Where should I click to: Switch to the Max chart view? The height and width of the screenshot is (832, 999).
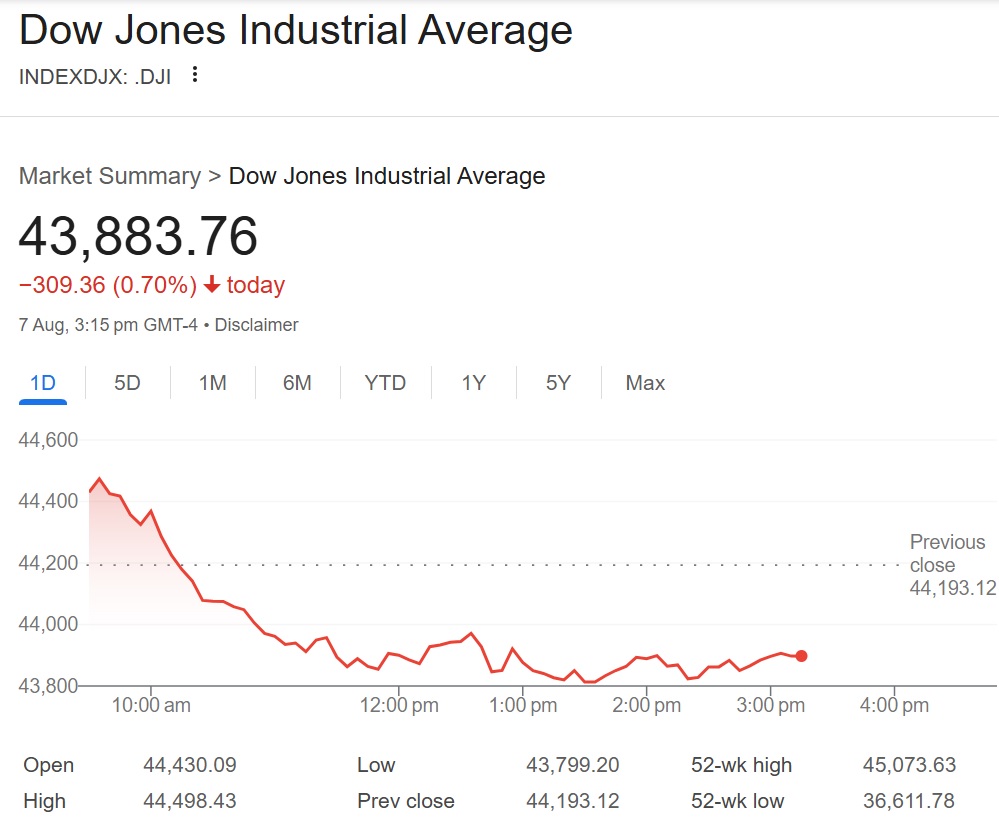pos(644,383)
